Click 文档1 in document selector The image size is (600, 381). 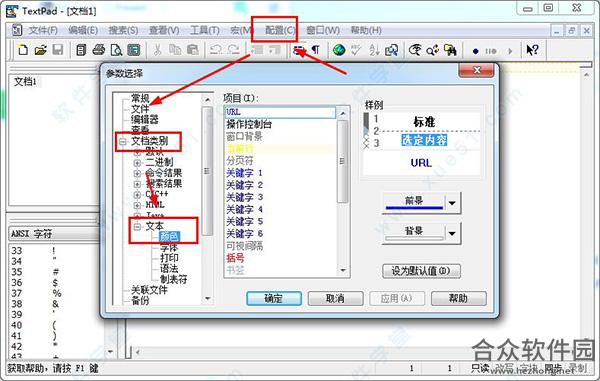click(x=25, y=81)
